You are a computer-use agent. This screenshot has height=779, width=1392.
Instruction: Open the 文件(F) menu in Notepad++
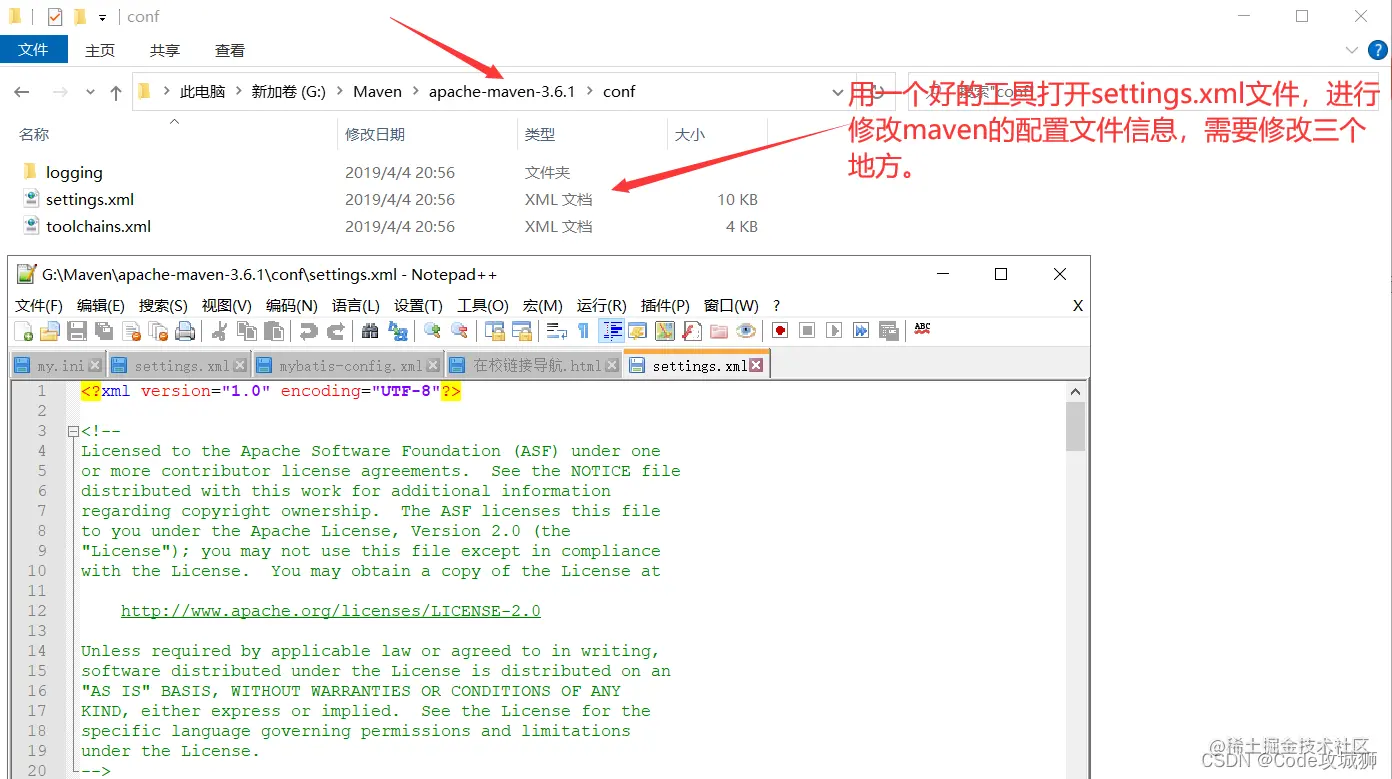[x=39, y=305]
